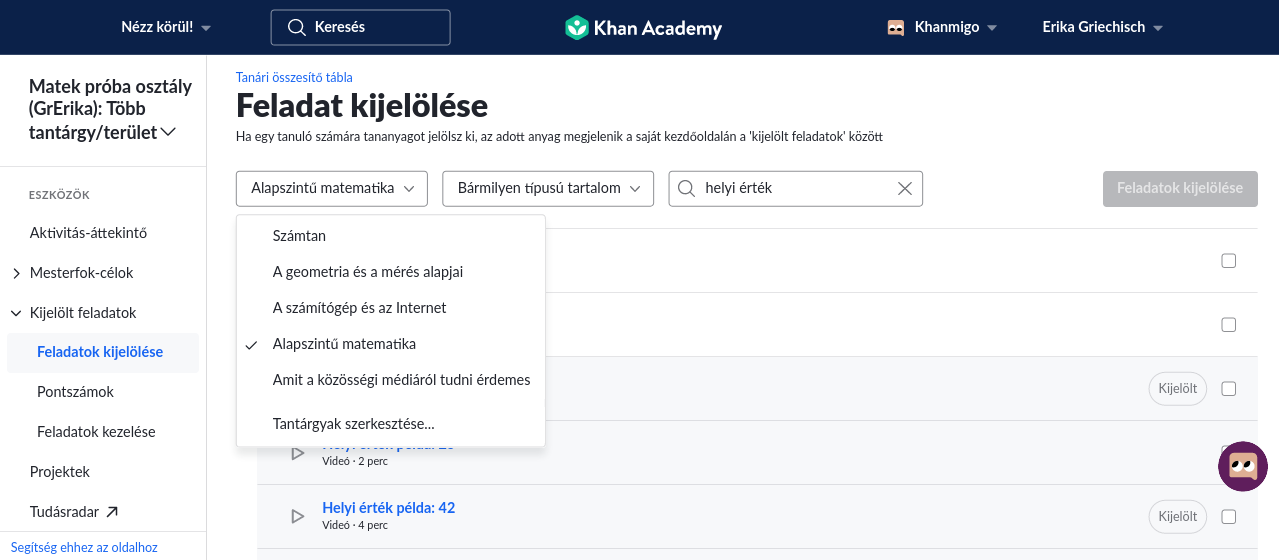Open Tudásradar in sidebar
This screenshot has width=1279, height=560.
pyautogui.click(x=74, y=512)
